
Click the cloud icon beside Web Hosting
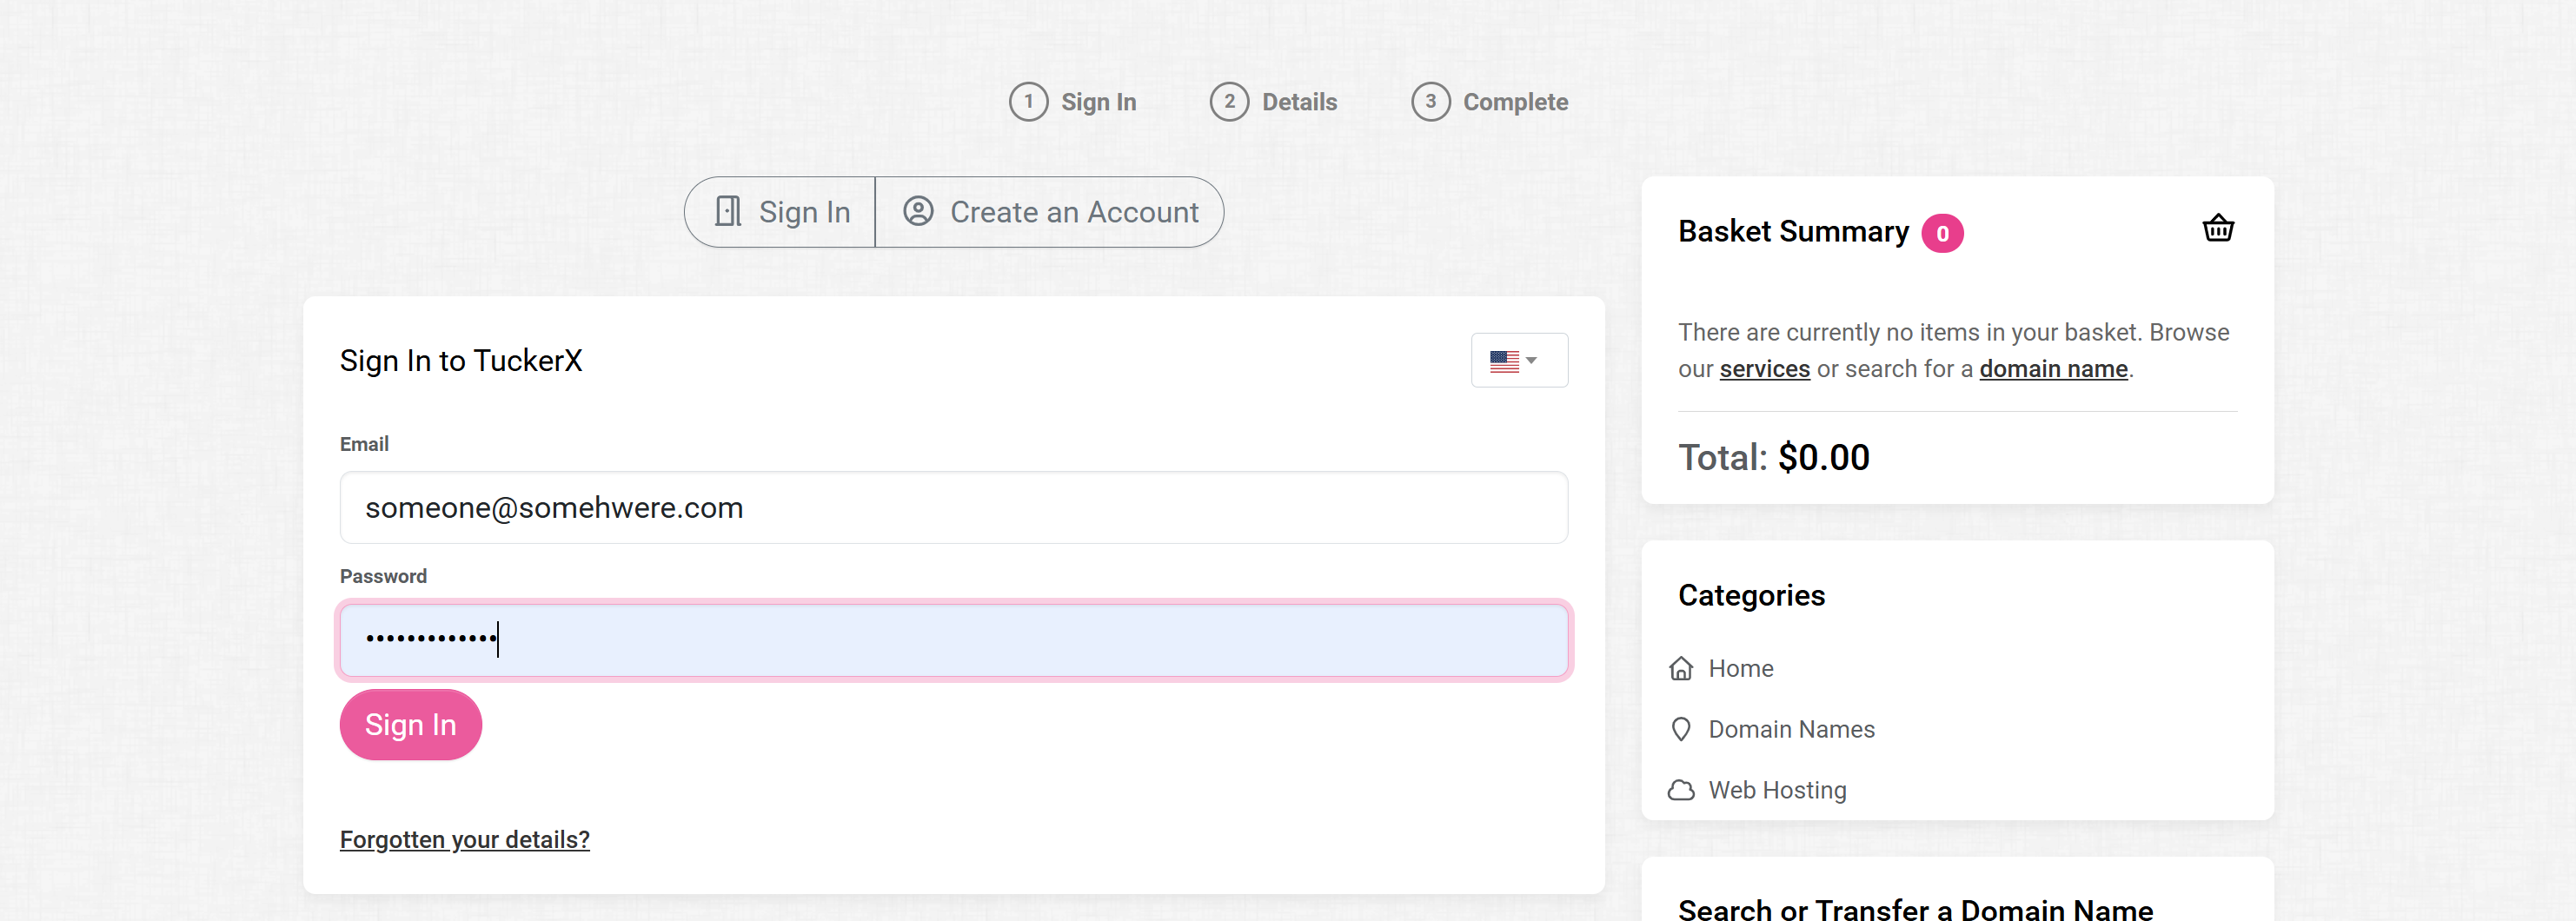click(x=1681, y=791)
